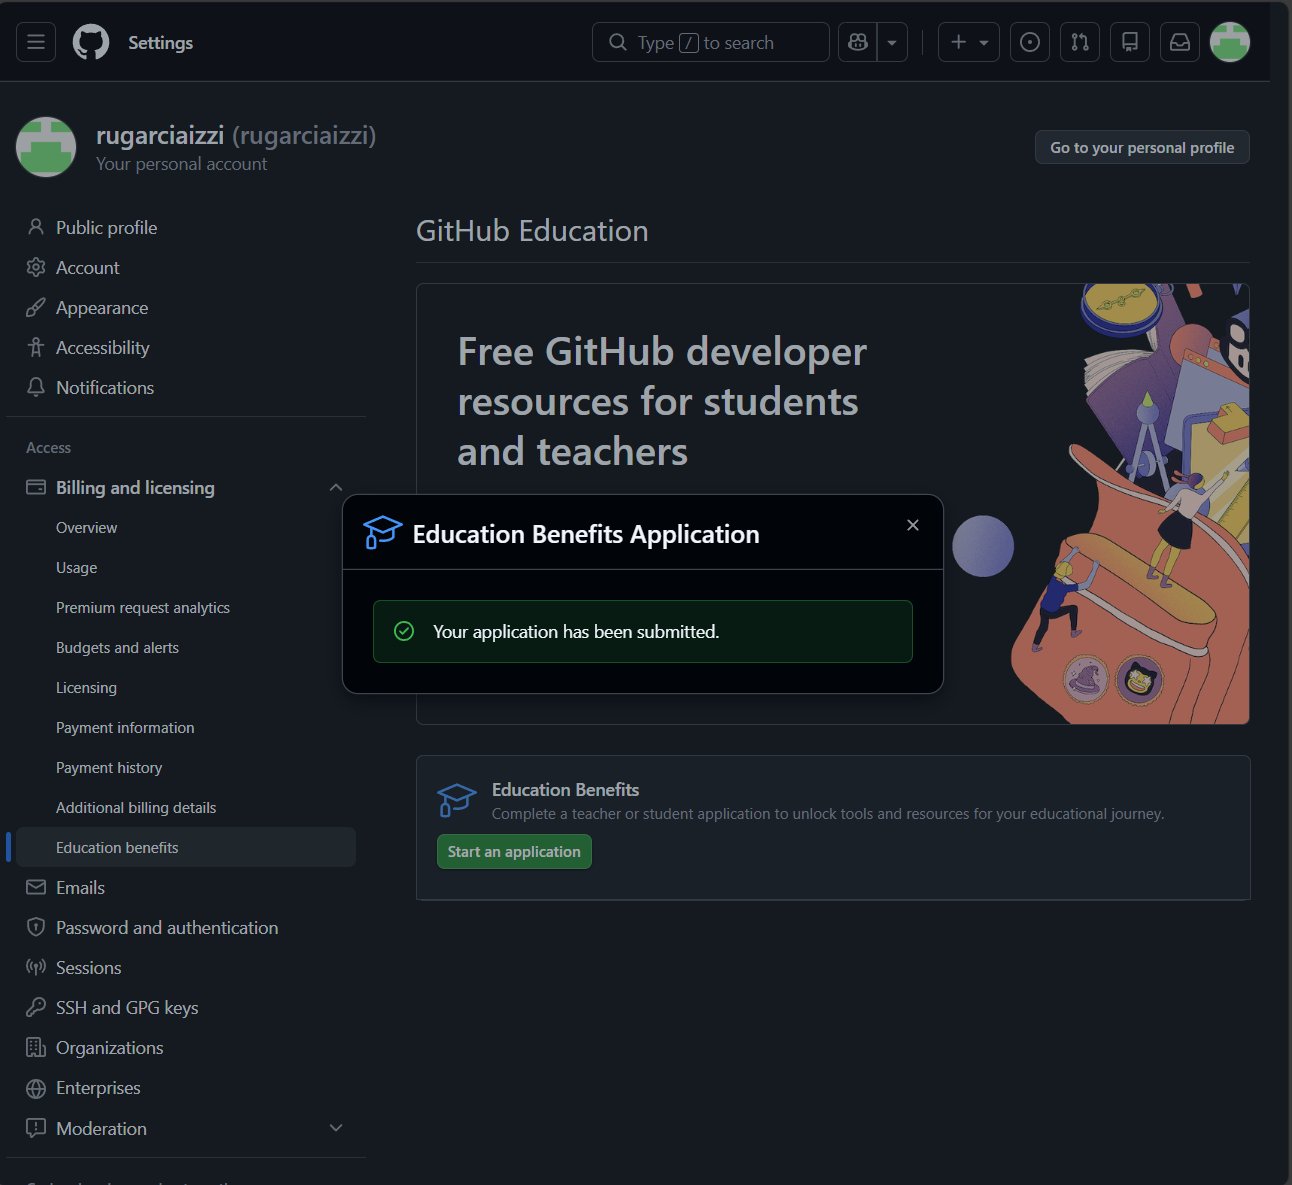Open the Discussions icon in the header
Image resolution: width=1292 pixels, height=1185 pixels.
click(x=1130, y=42)
